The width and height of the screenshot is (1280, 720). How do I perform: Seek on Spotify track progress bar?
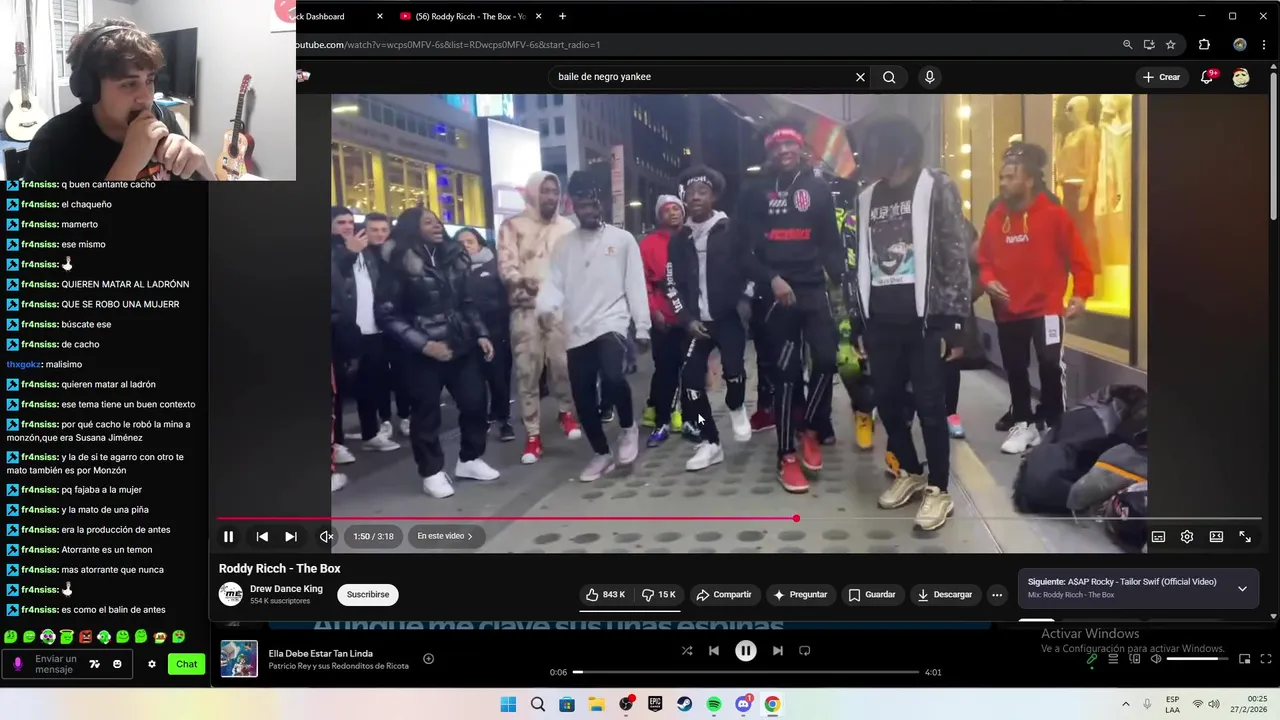coord(746,672)
